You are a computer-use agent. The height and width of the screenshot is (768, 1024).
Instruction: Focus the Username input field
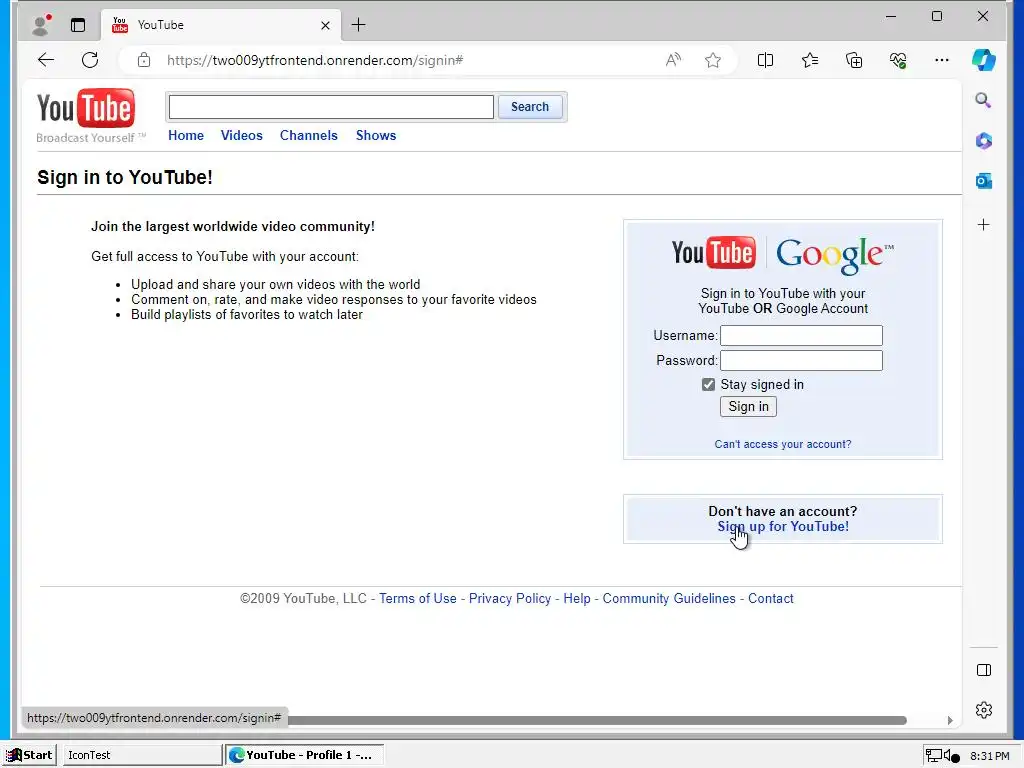click(801, 336)
